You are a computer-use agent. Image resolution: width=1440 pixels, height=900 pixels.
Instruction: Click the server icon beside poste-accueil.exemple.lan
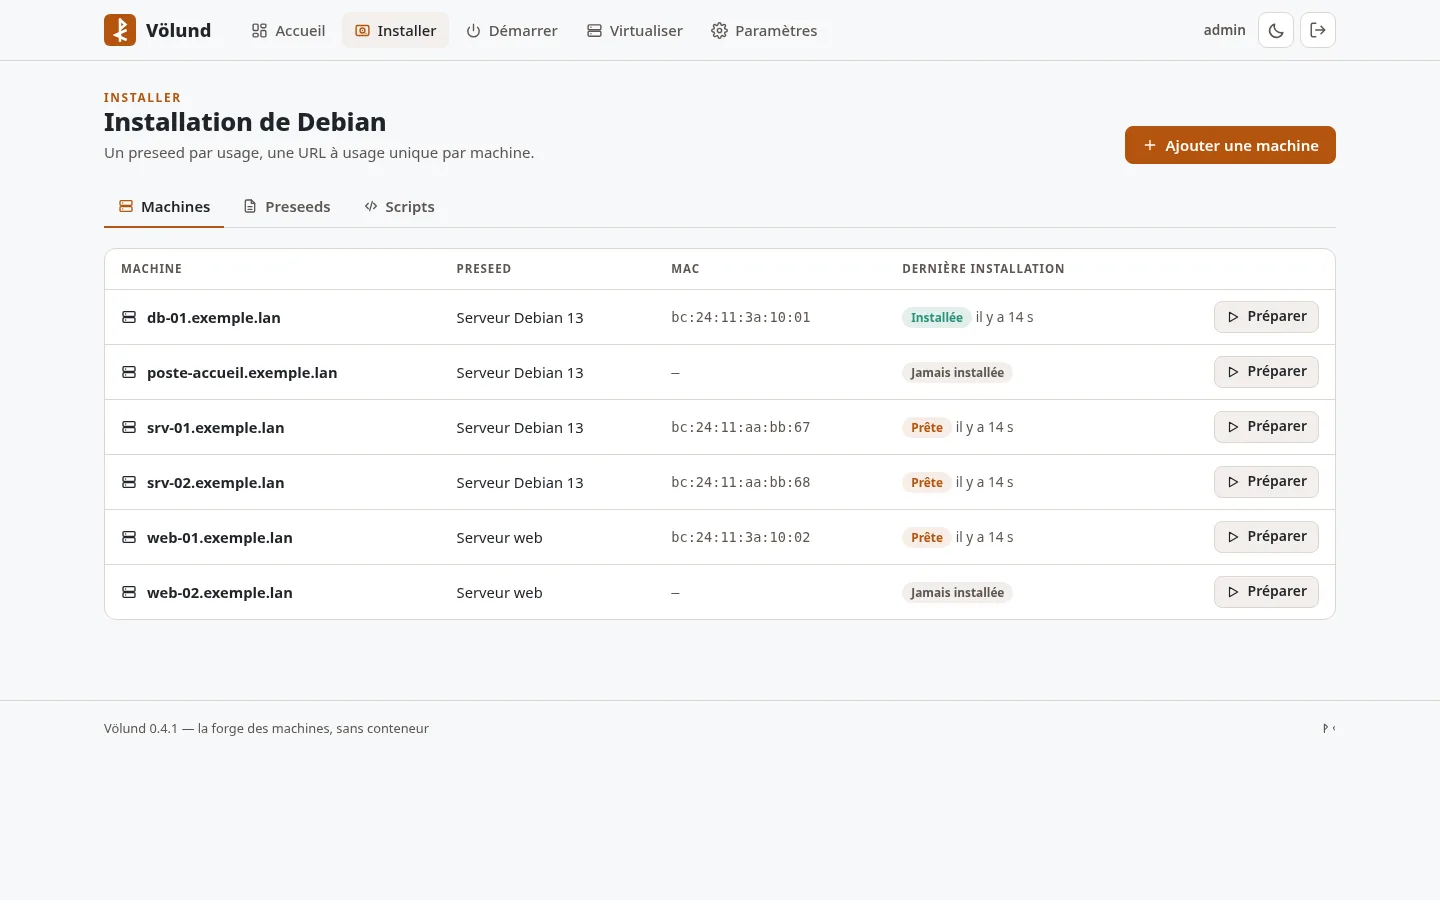[x=129, y=372]
